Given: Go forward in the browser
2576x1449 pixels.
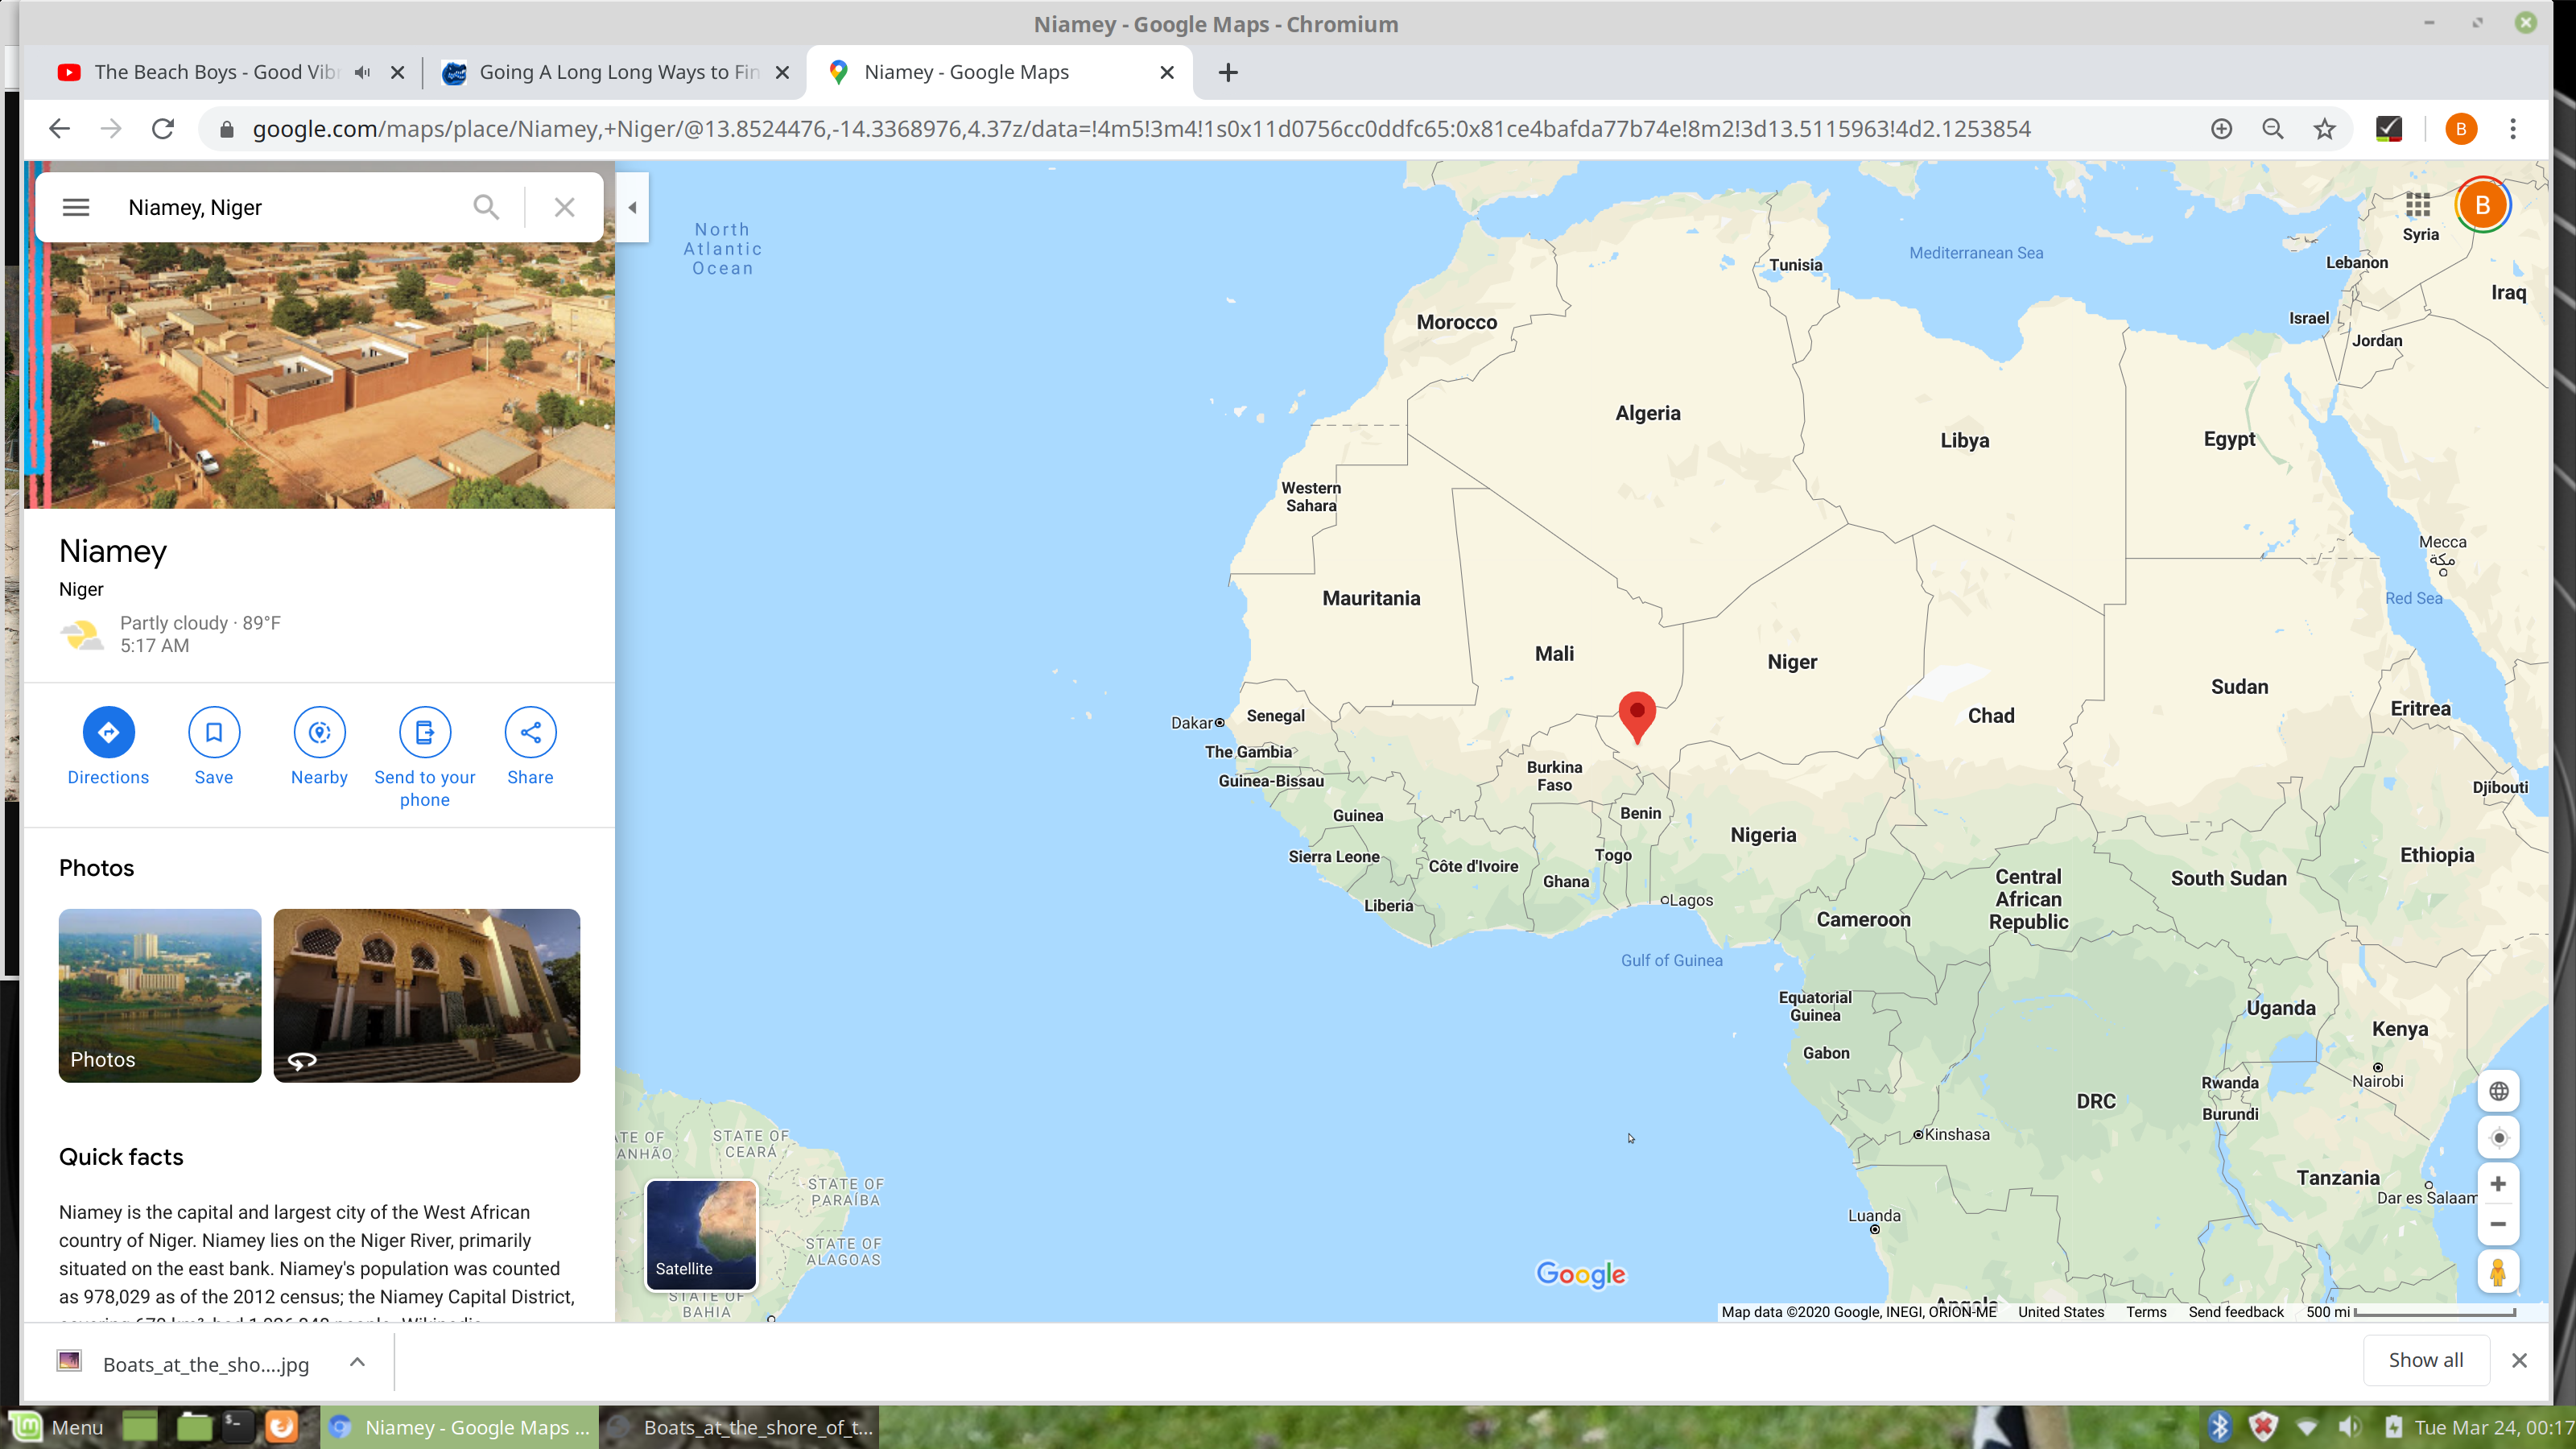Looking at the screenshot, I should click(x=111, y=129).
